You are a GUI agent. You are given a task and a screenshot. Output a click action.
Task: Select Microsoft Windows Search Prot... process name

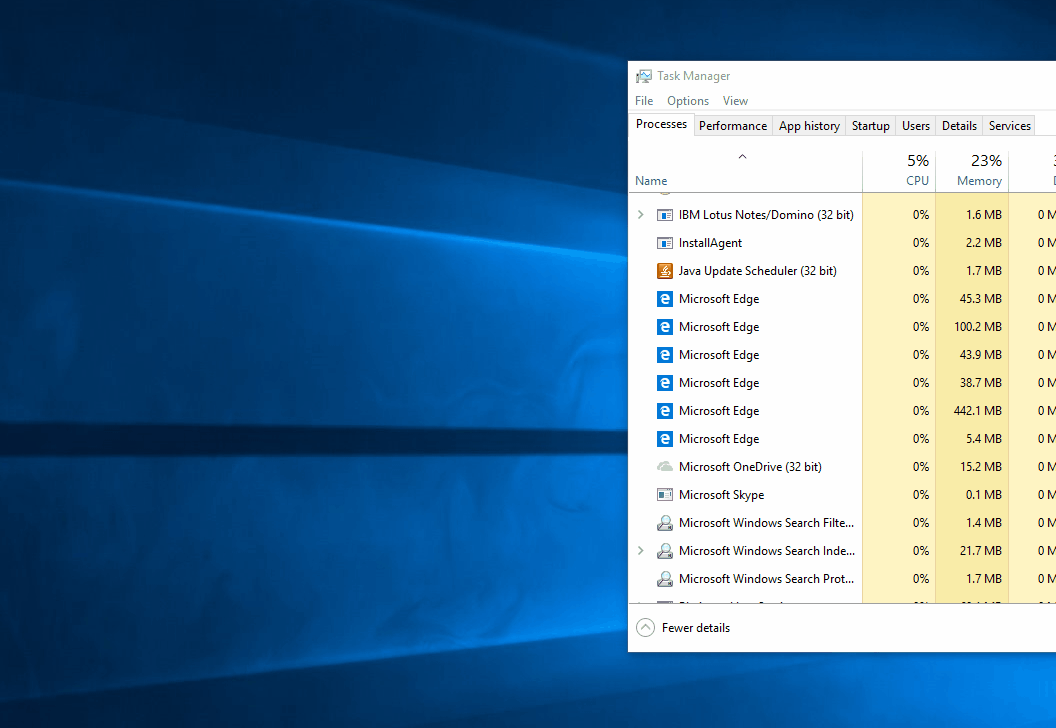(x=766, y=578)
